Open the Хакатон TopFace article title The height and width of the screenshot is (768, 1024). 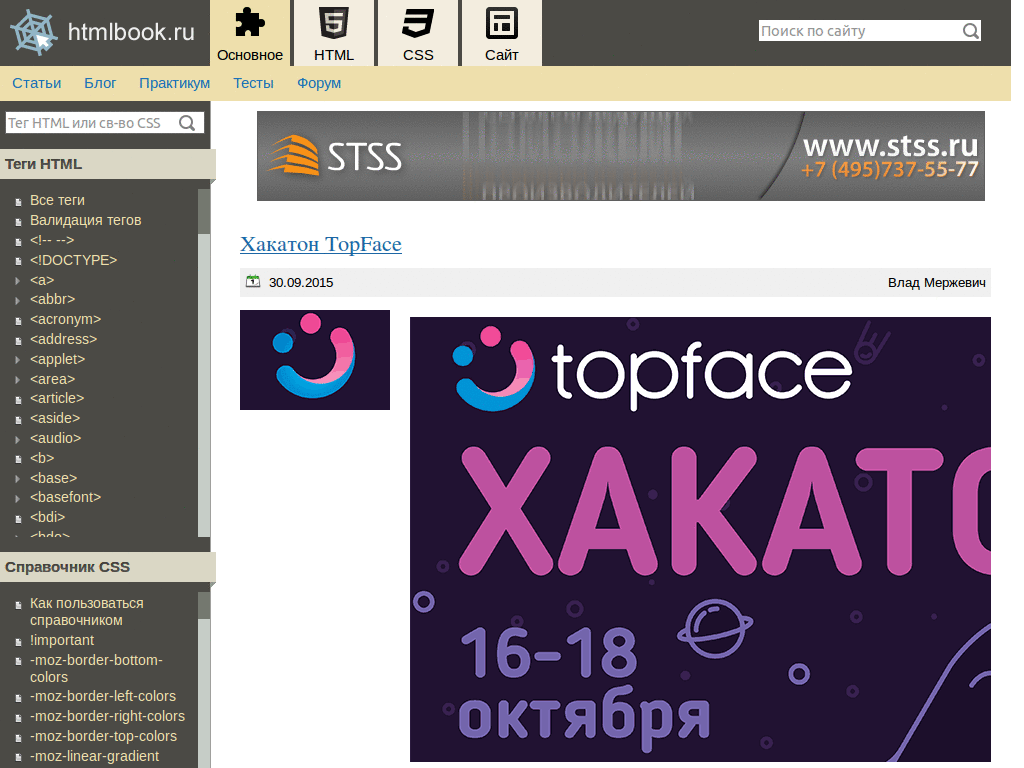[321, 244]
